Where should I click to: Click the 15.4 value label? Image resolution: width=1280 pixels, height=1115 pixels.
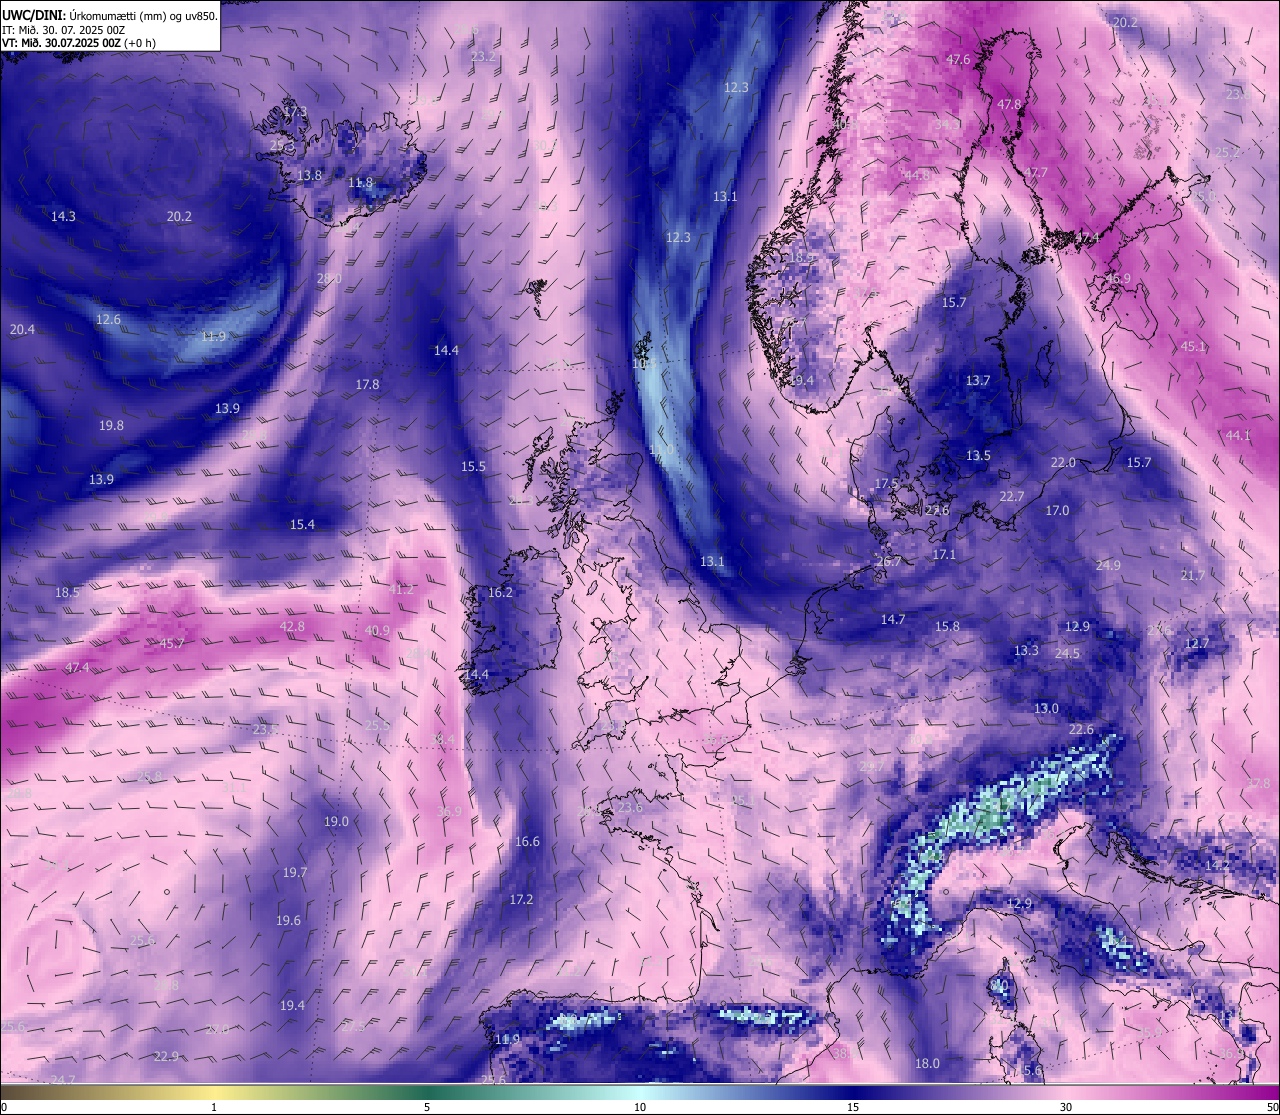pyautogui.click(x=302, y=525)
